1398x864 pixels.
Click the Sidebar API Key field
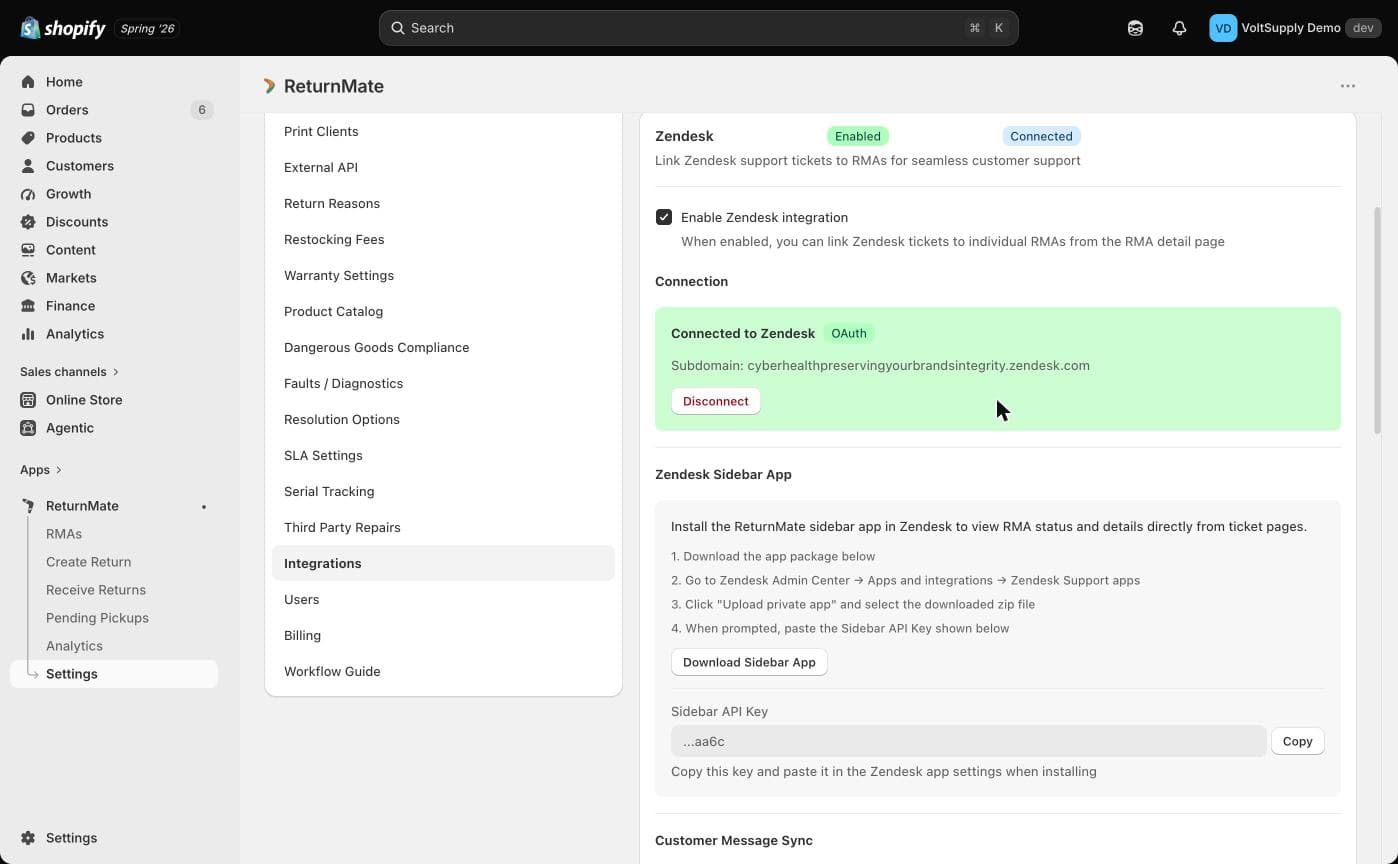click(x=968, y=741)
